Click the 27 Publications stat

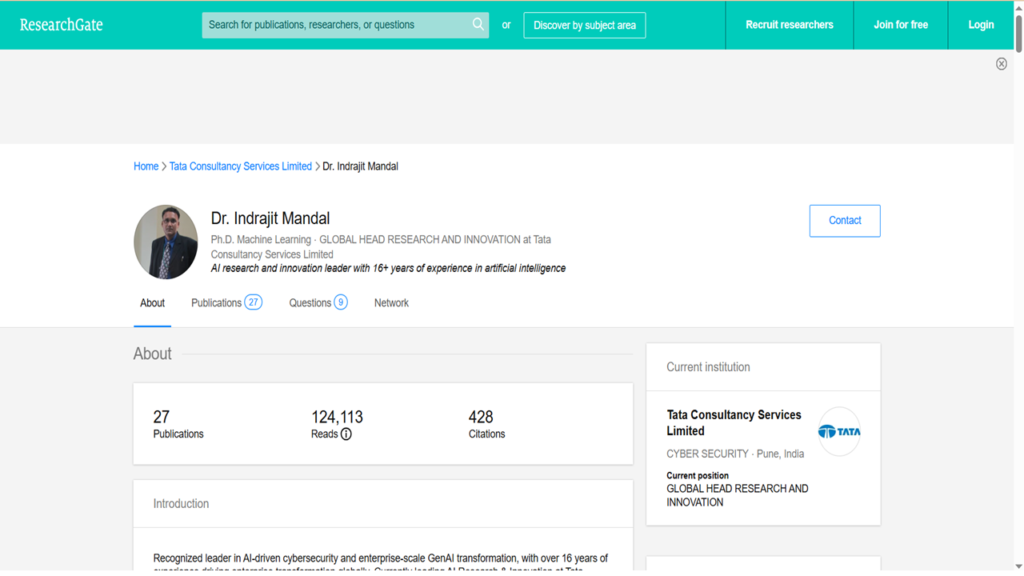pos(178,424)
